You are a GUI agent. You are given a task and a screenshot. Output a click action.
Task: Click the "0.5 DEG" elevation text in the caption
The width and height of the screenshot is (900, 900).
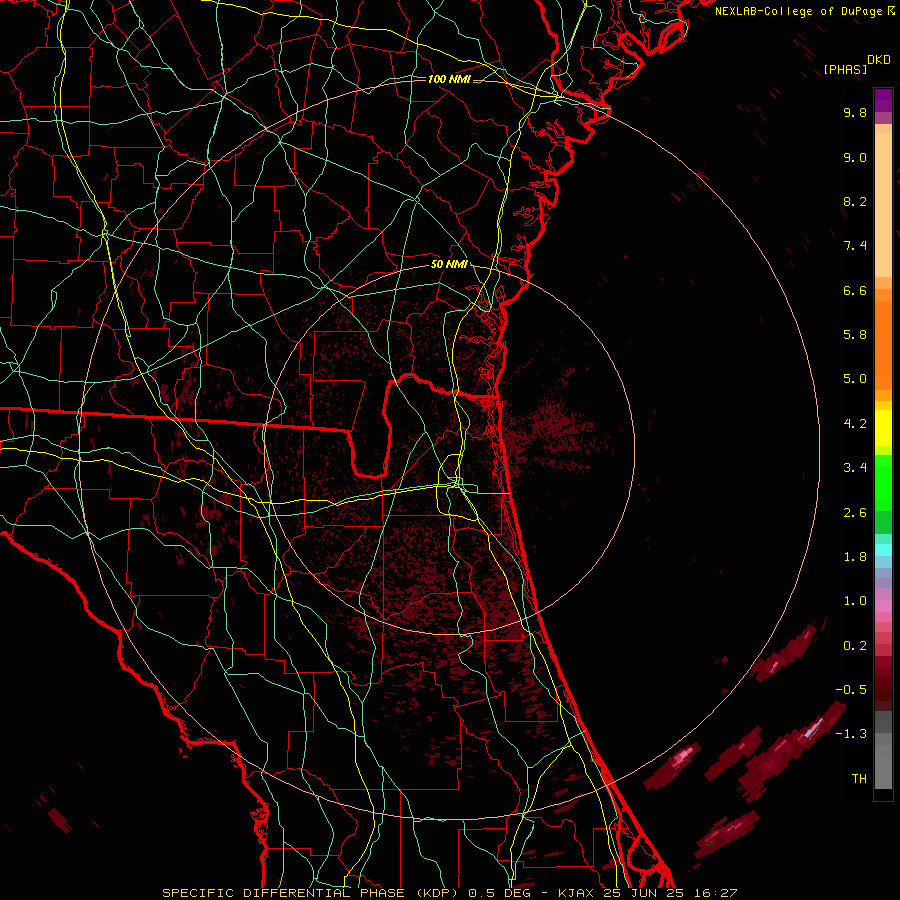tap(498, 893)
